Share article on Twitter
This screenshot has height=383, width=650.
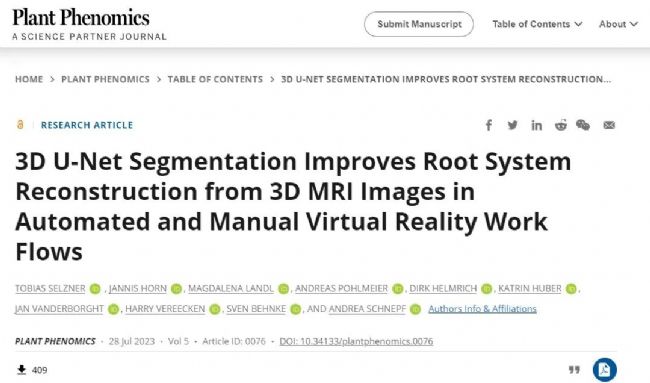coord(512,125)
